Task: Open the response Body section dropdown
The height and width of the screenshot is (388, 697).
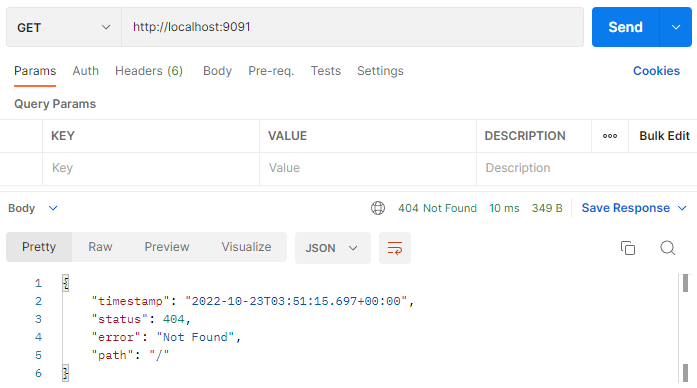Action: click(33, 208)
